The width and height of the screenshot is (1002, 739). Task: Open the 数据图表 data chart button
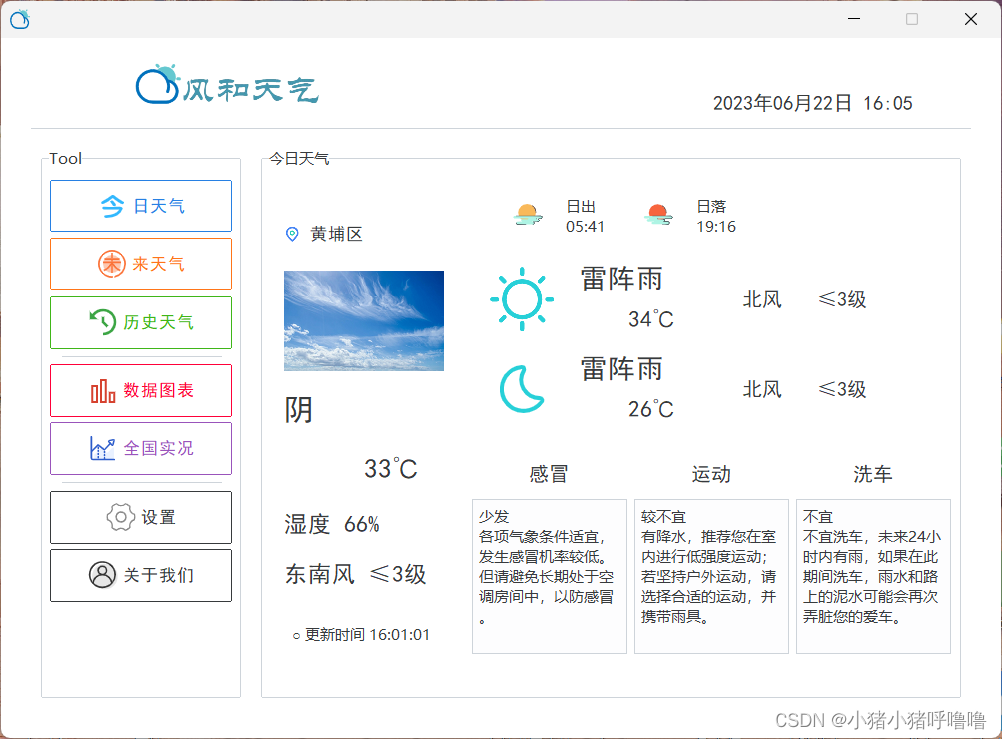pos(141,391)
